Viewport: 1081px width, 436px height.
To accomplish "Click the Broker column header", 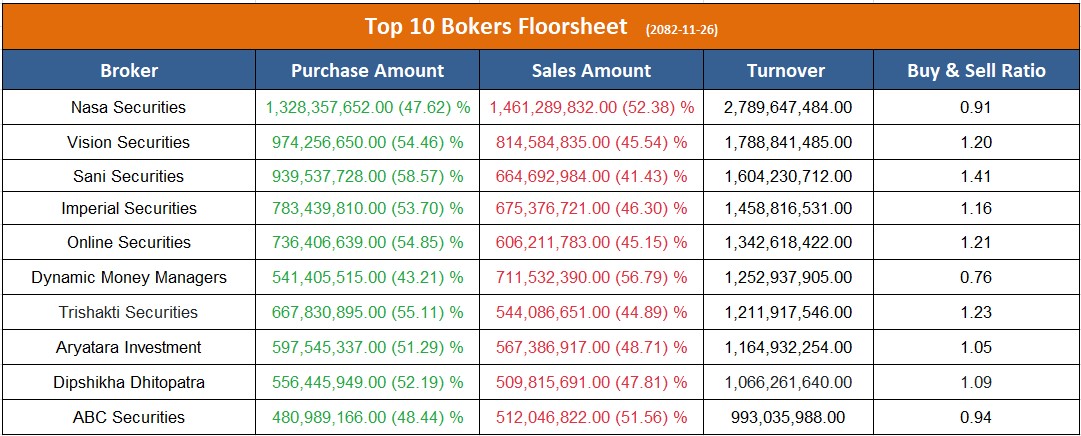I will click(129, 71).
